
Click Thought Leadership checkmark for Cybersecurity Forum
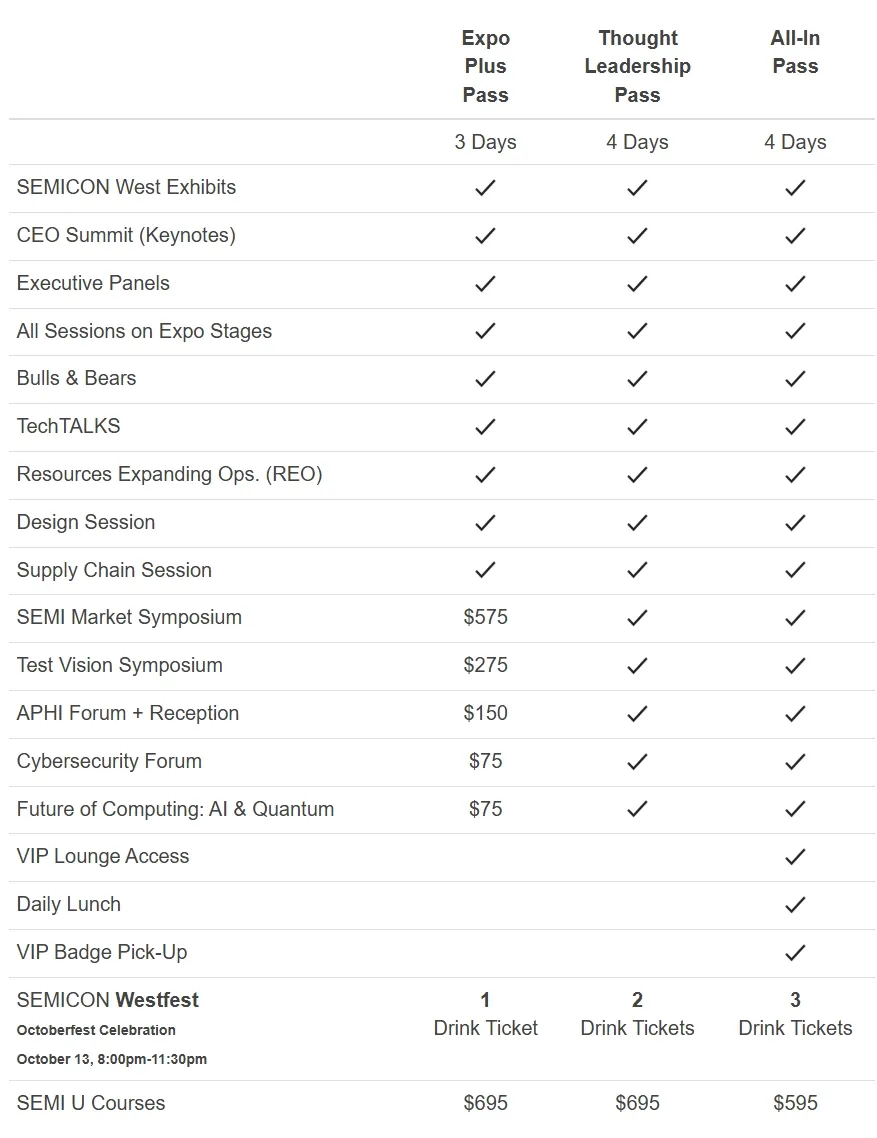(x=637, y=761)
